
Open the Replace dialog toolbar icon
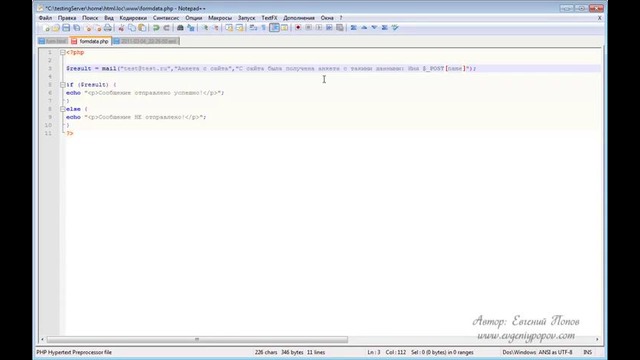point(191,28)
